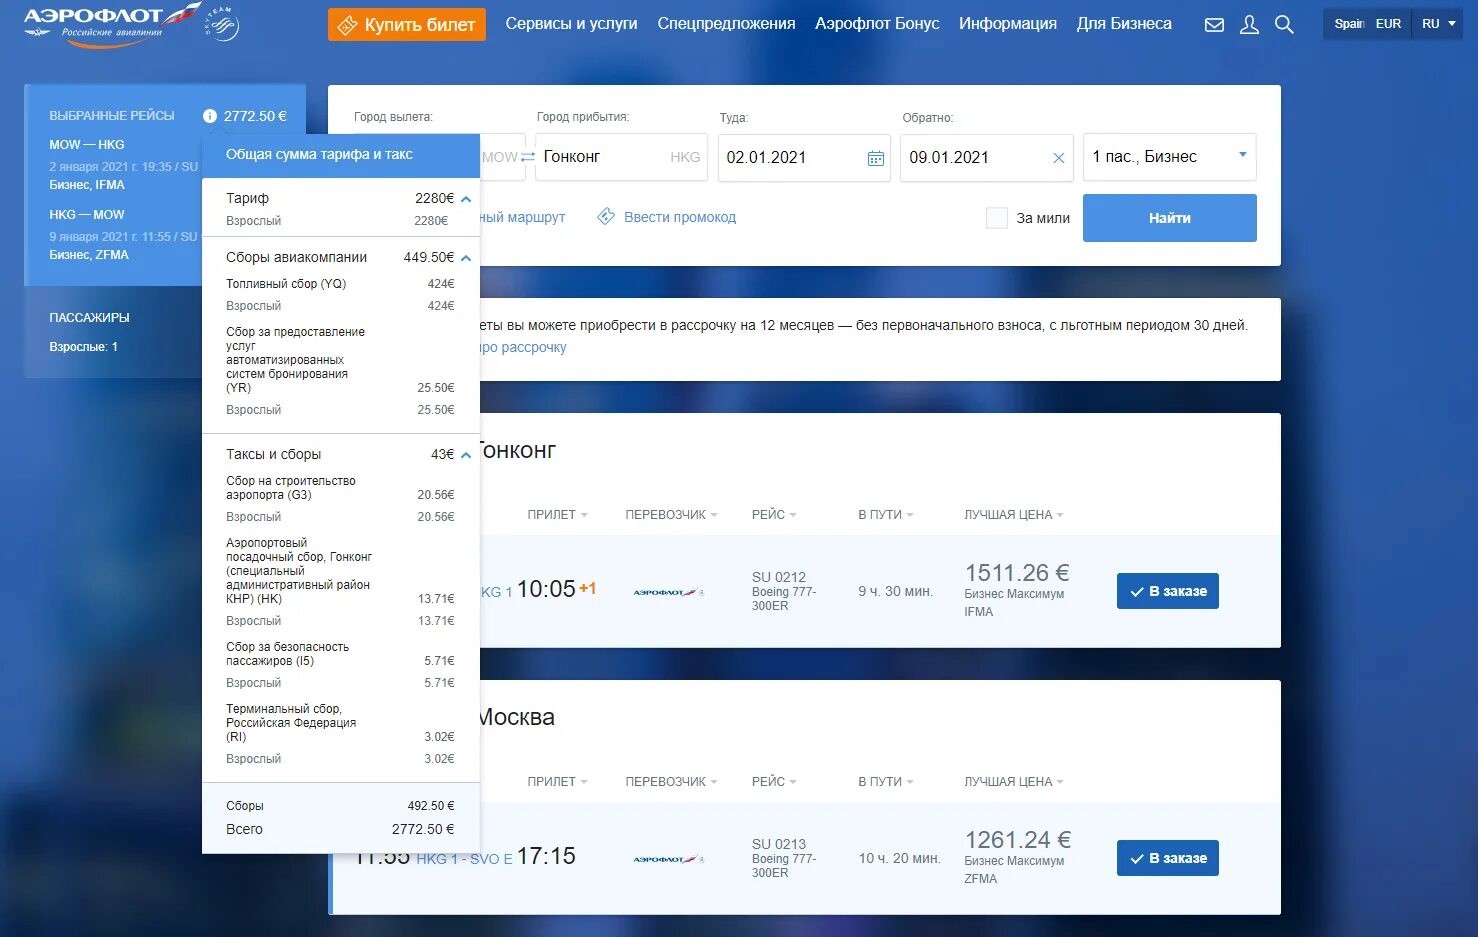This screenshot has width=1478, height=937.
Task: Click Aeroflot carrier logo for SU 0213
Action: point(669,859)
